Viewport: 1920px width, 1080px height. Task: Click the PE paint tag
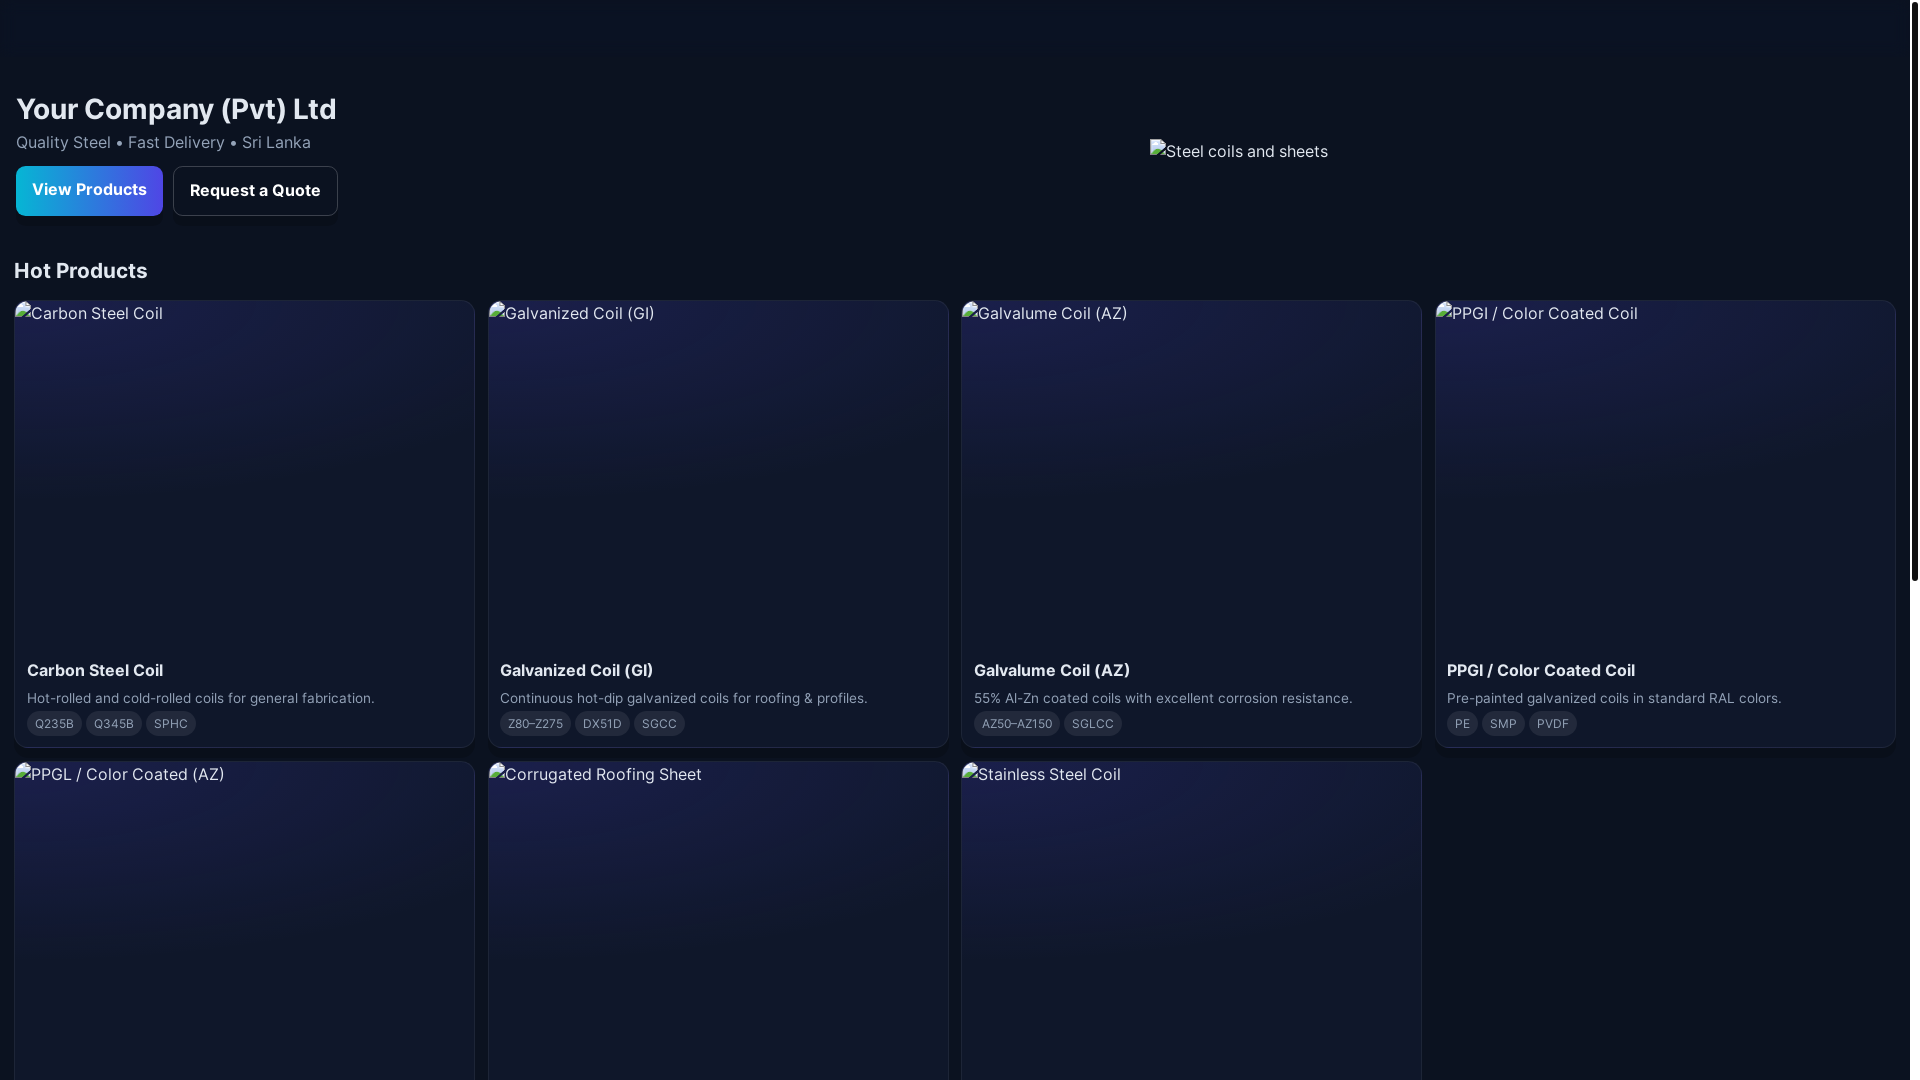point(1462,724)
